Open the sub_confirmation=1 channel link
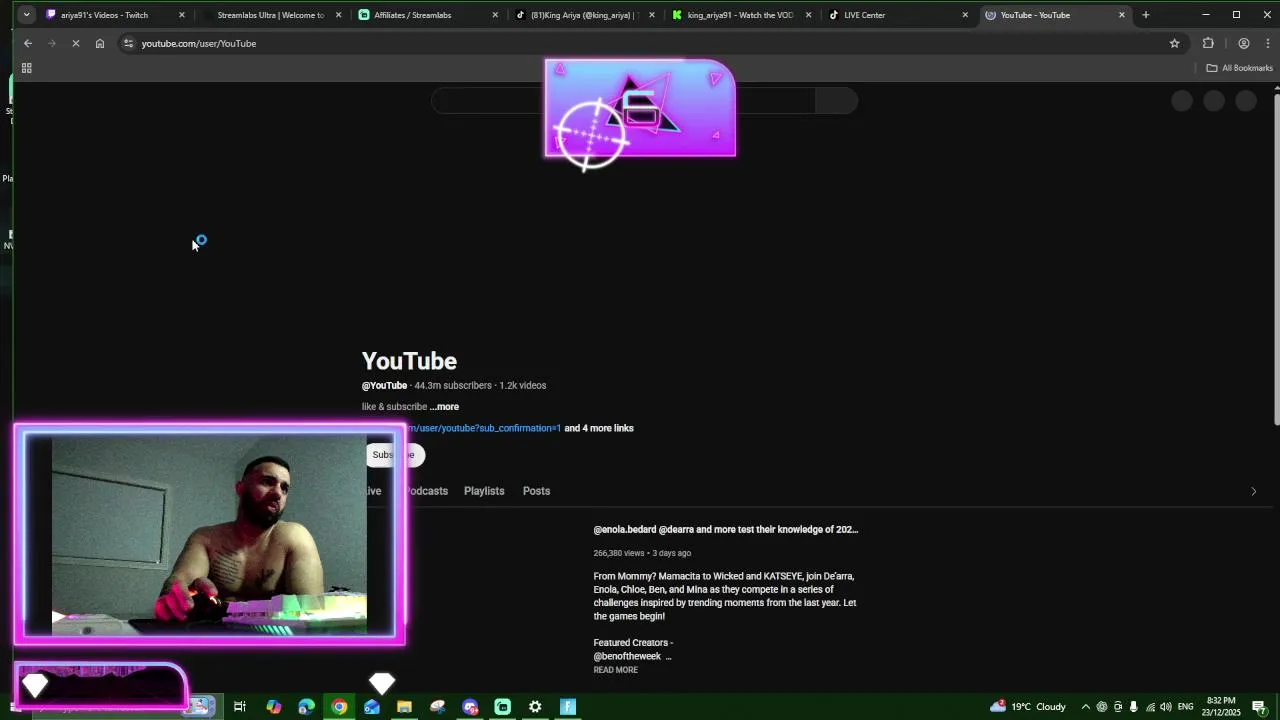The width and height of the screenshot is (1280, 720). [484, 428]
